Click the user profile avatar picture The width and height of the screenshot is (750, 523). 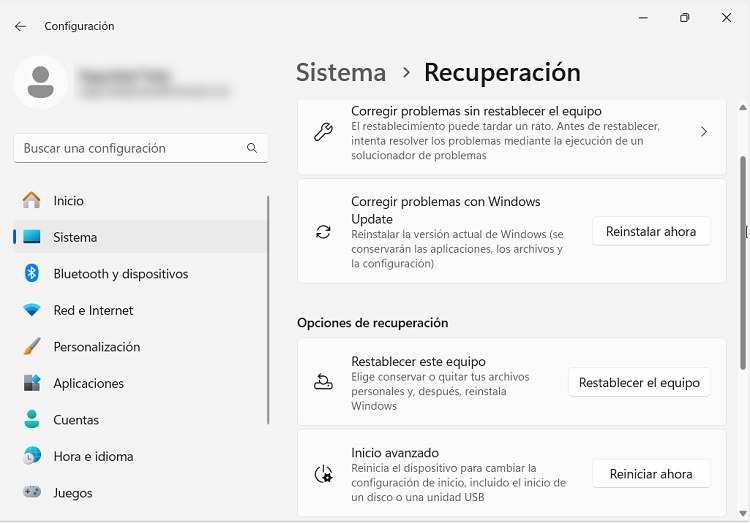pyautogui.click(x=41, y=83)
